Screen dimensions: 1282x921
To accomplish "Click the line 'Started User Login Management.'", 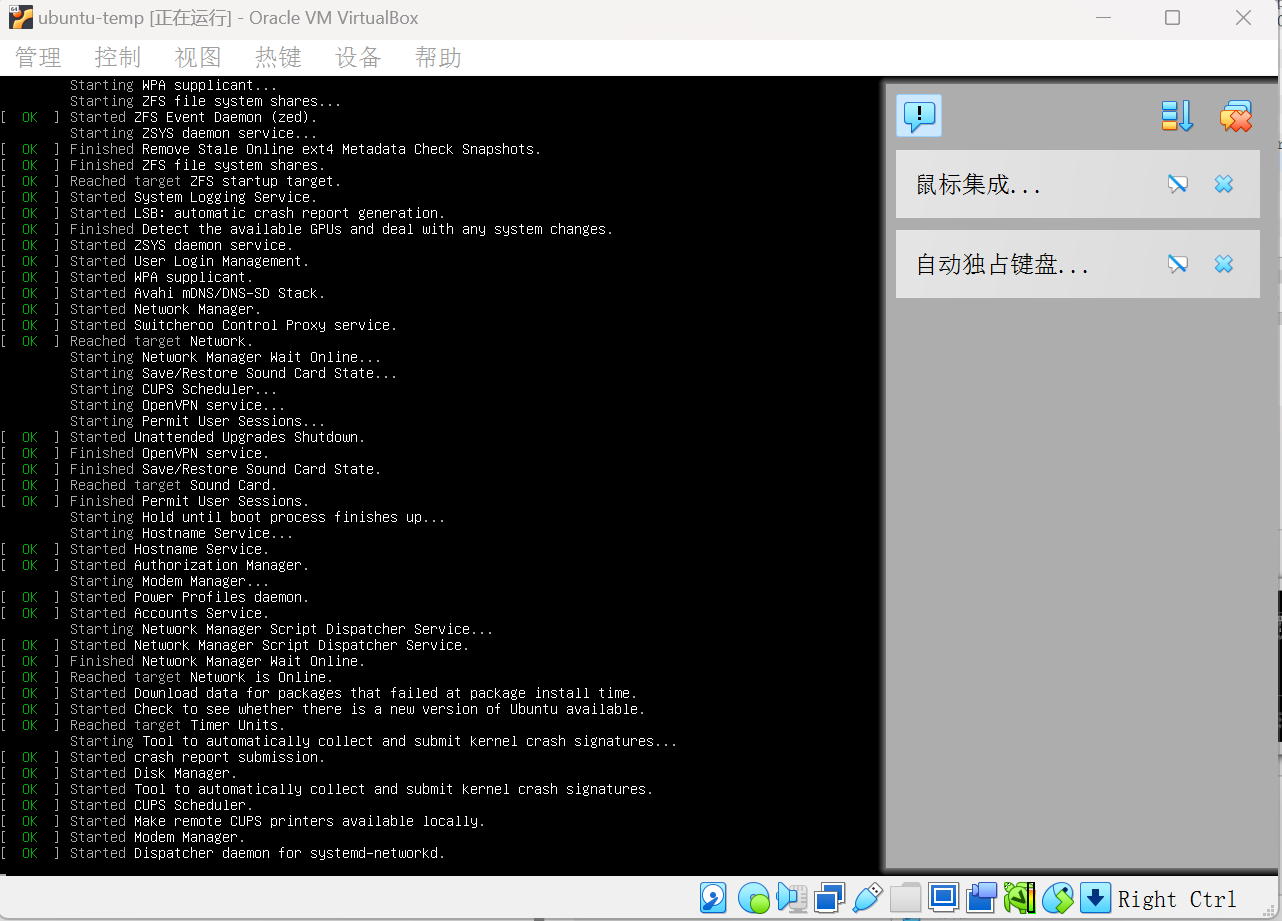I will (189, 261).
